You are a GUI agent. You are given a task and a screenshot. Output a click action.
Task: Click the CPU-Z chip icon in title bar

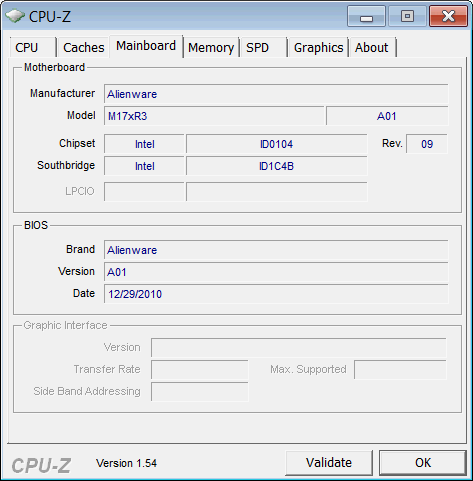(15, 16)
